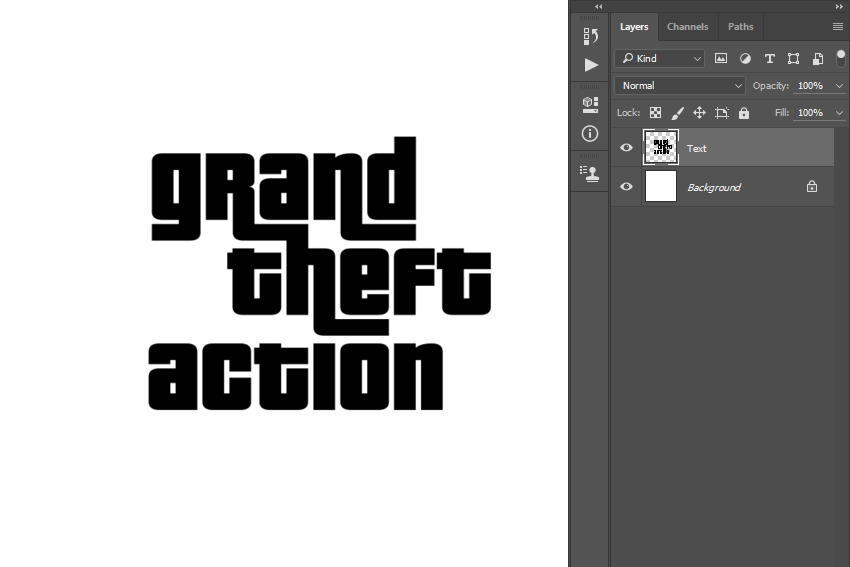Toggle Lock transparent pixels
Viewport: 850px width, 567px height.
tap(655, 113)
